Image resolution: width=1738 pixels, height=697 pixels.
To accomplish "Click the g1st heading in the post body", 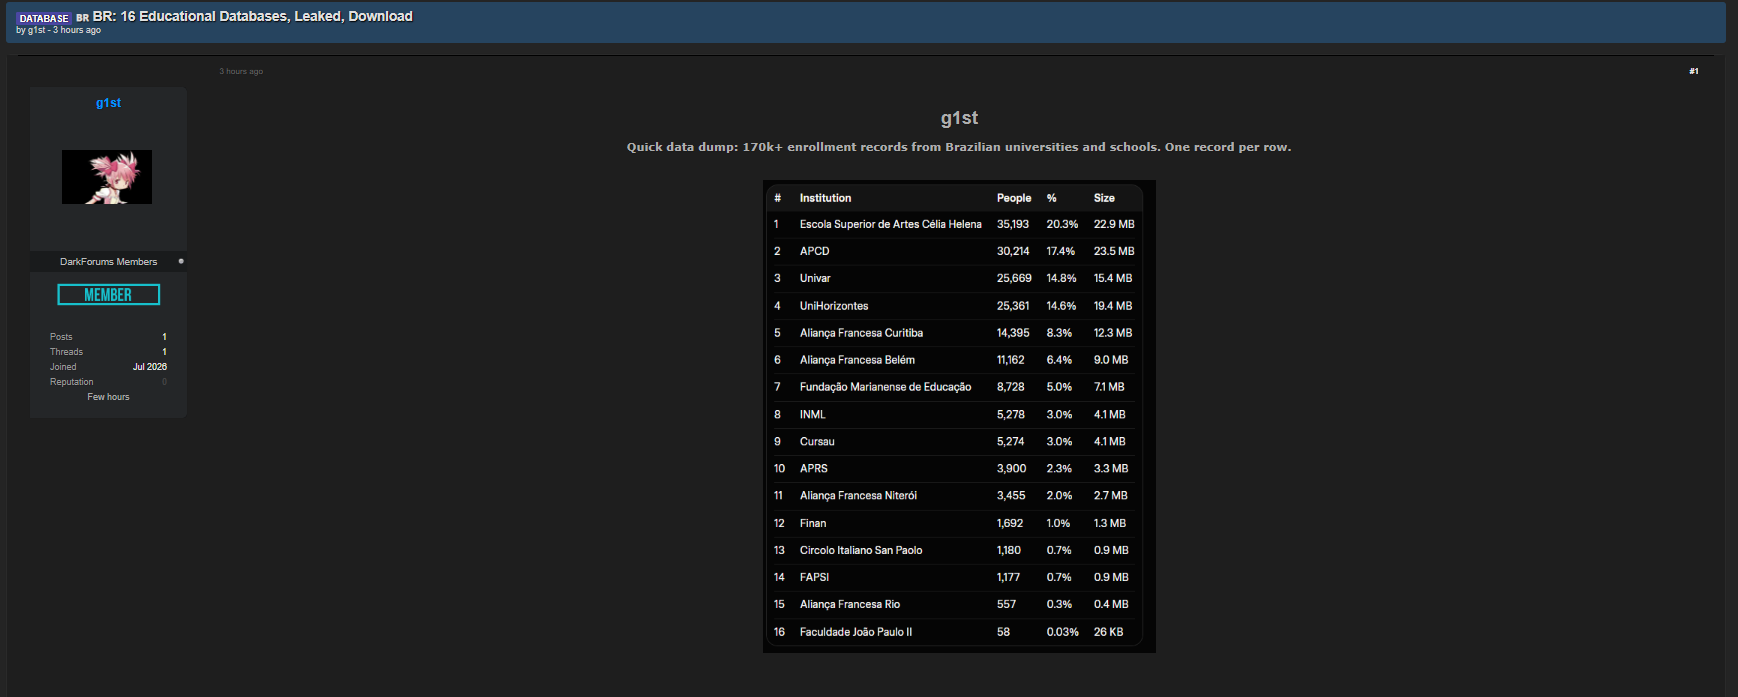I will pos(959,118).
